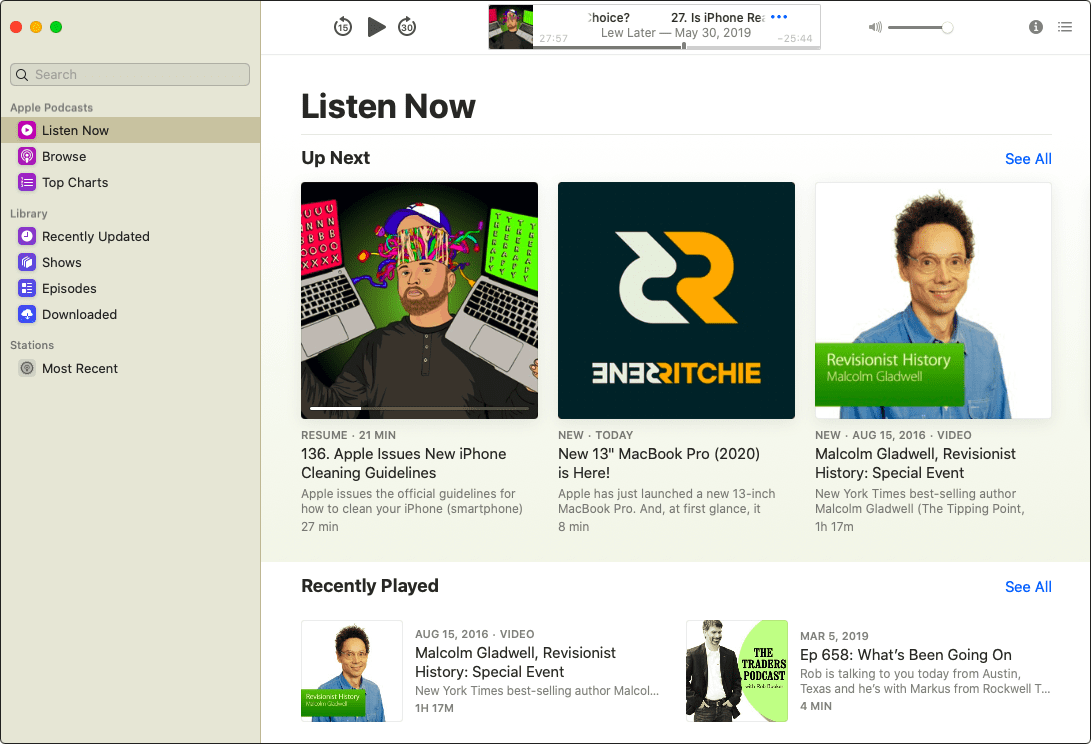Open Malcolm Gladwell Special Event title in Up Next

(915, 463)
